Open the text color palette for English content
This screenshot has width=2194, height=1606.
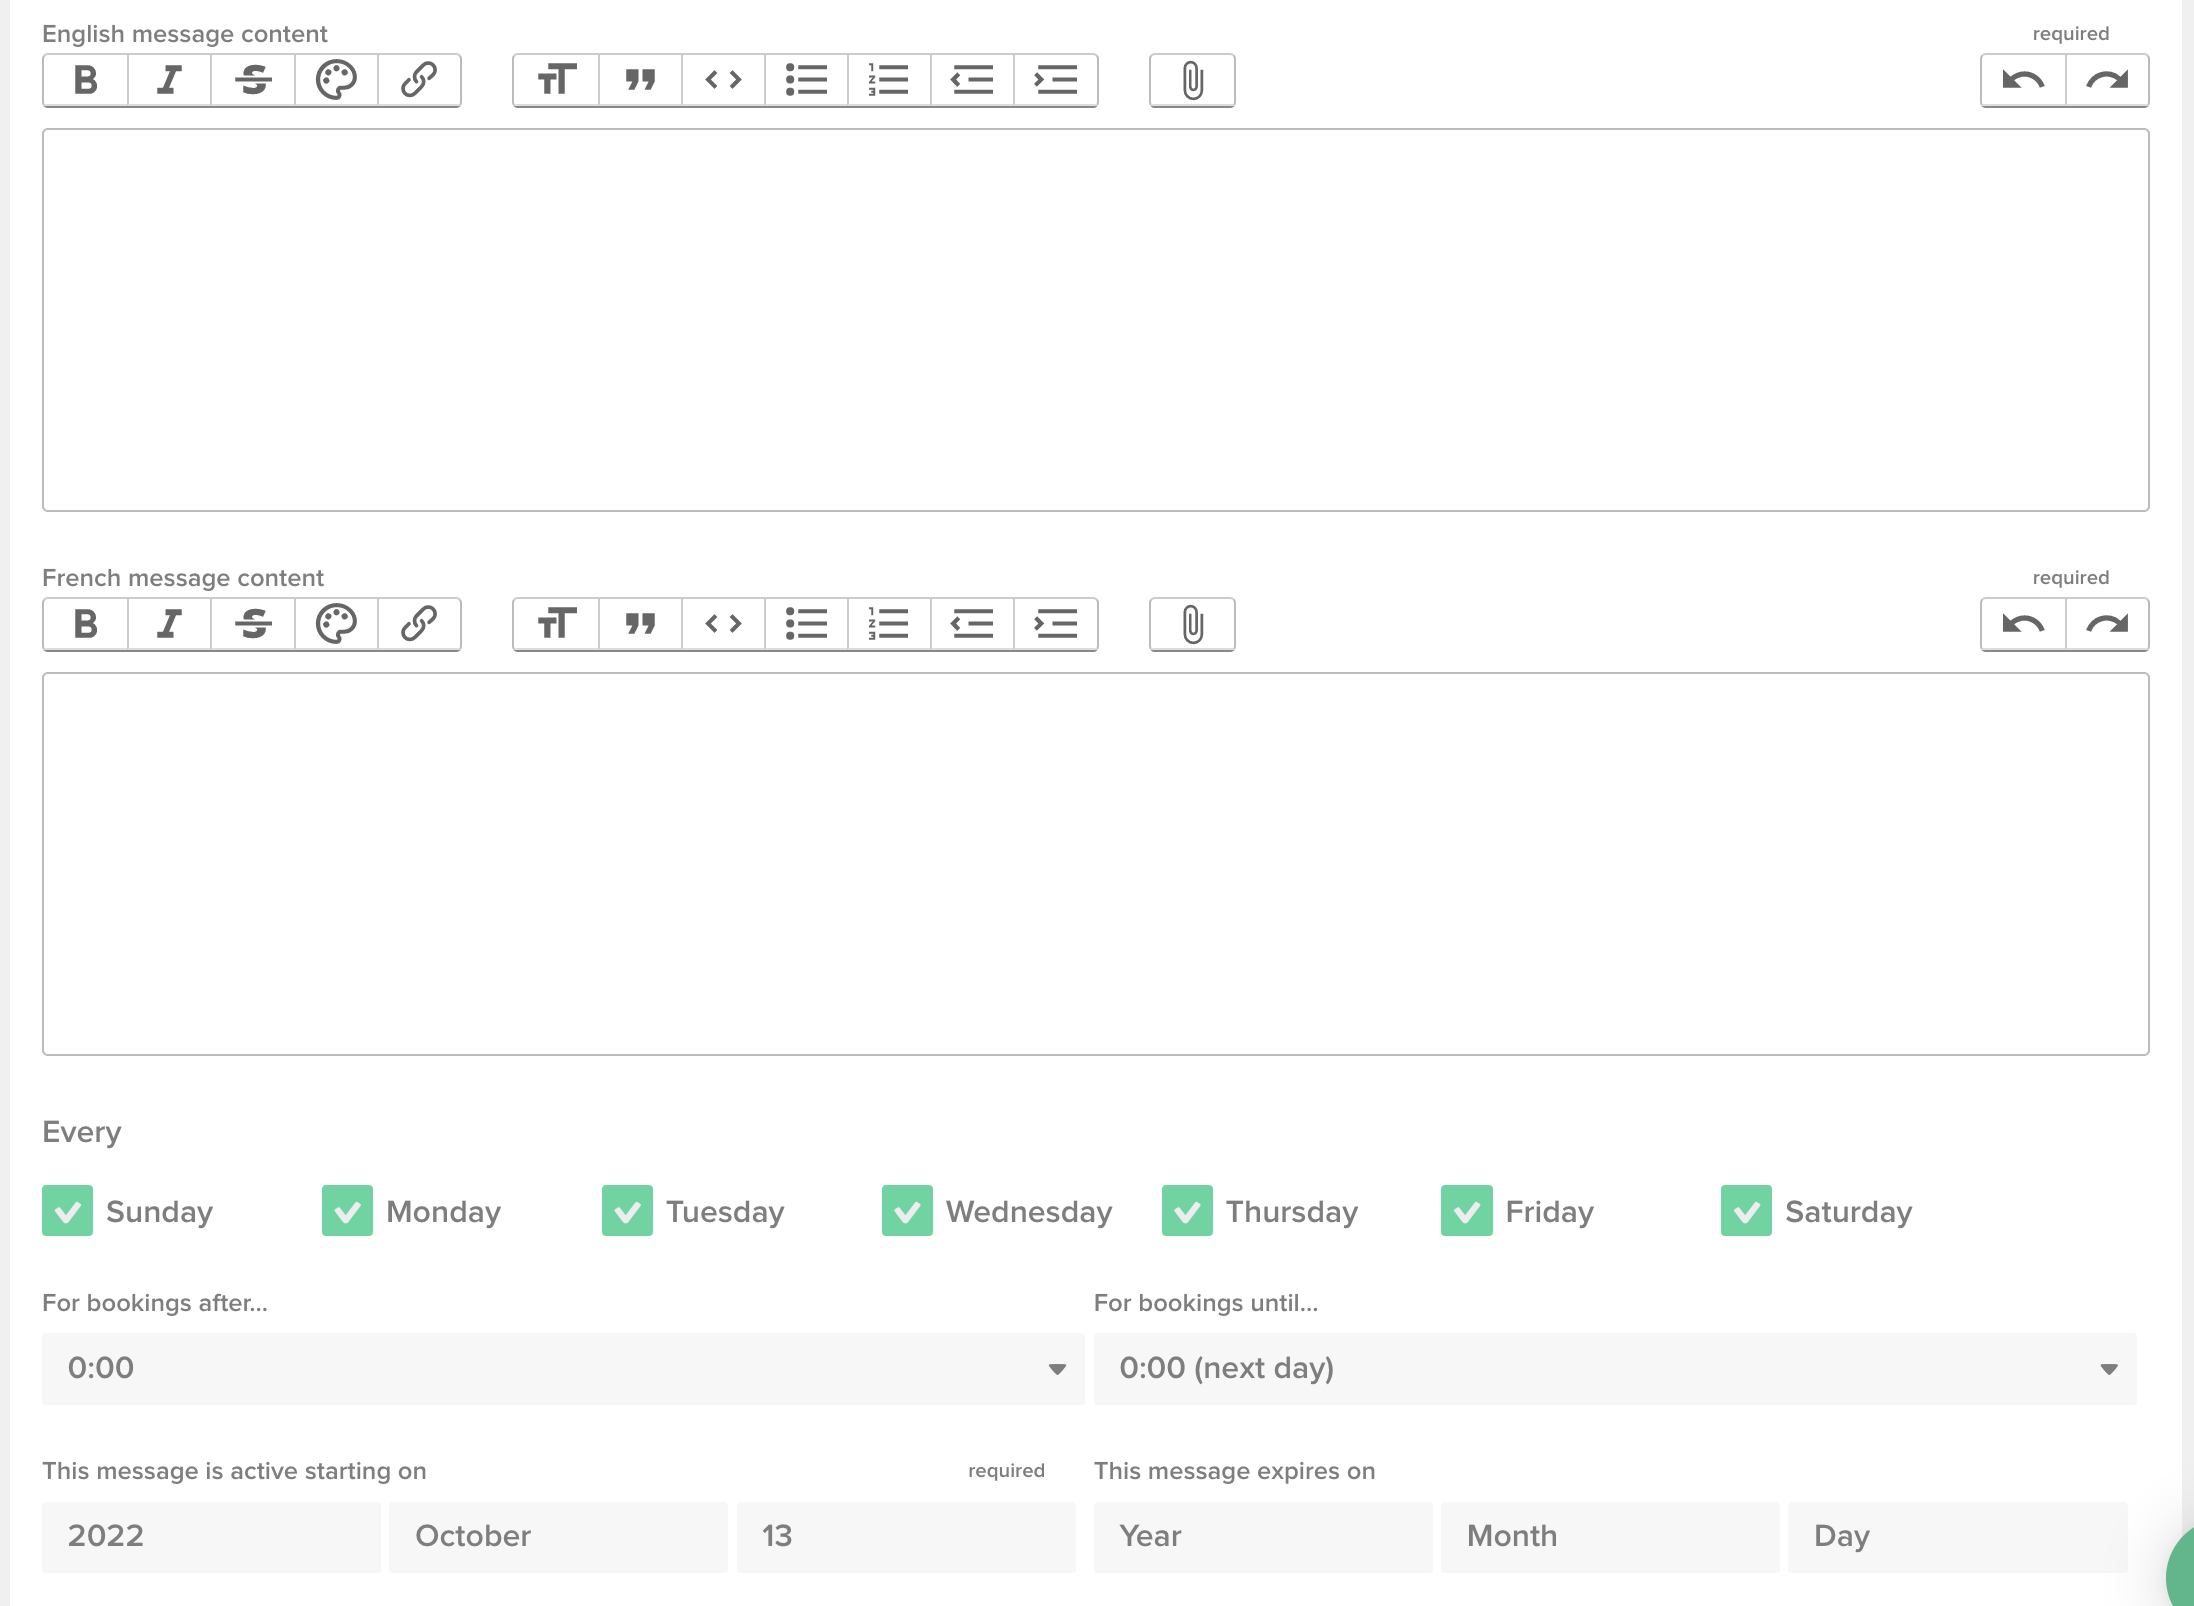[x=336, y=80]
